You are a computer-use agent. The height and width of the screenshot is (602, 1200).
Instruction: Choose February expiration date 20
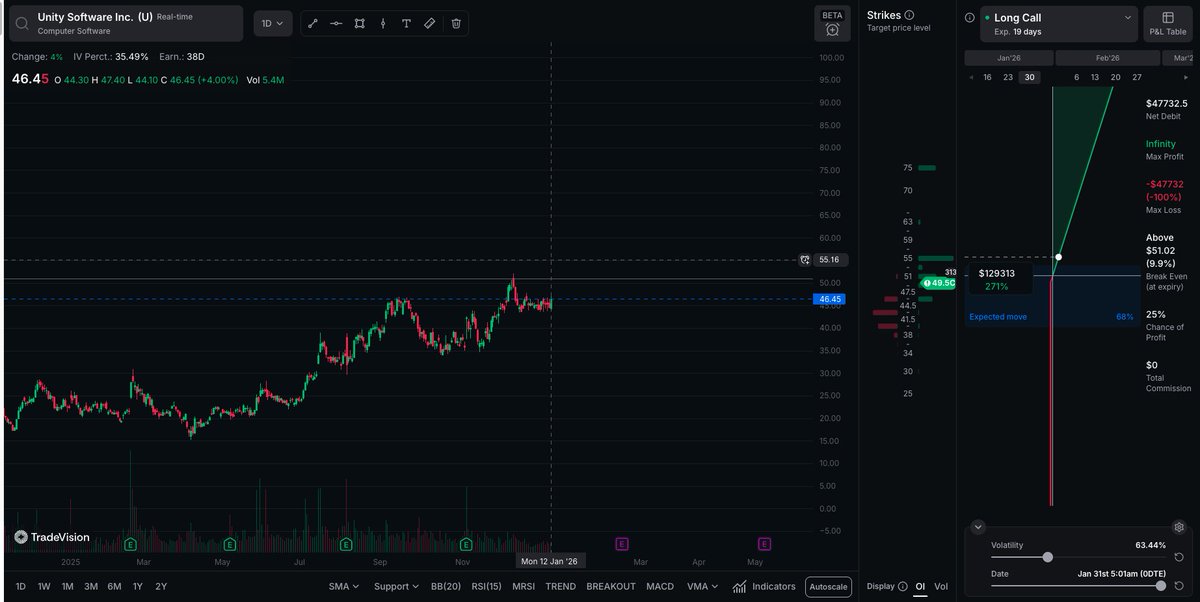click(x=1115, y=77)
